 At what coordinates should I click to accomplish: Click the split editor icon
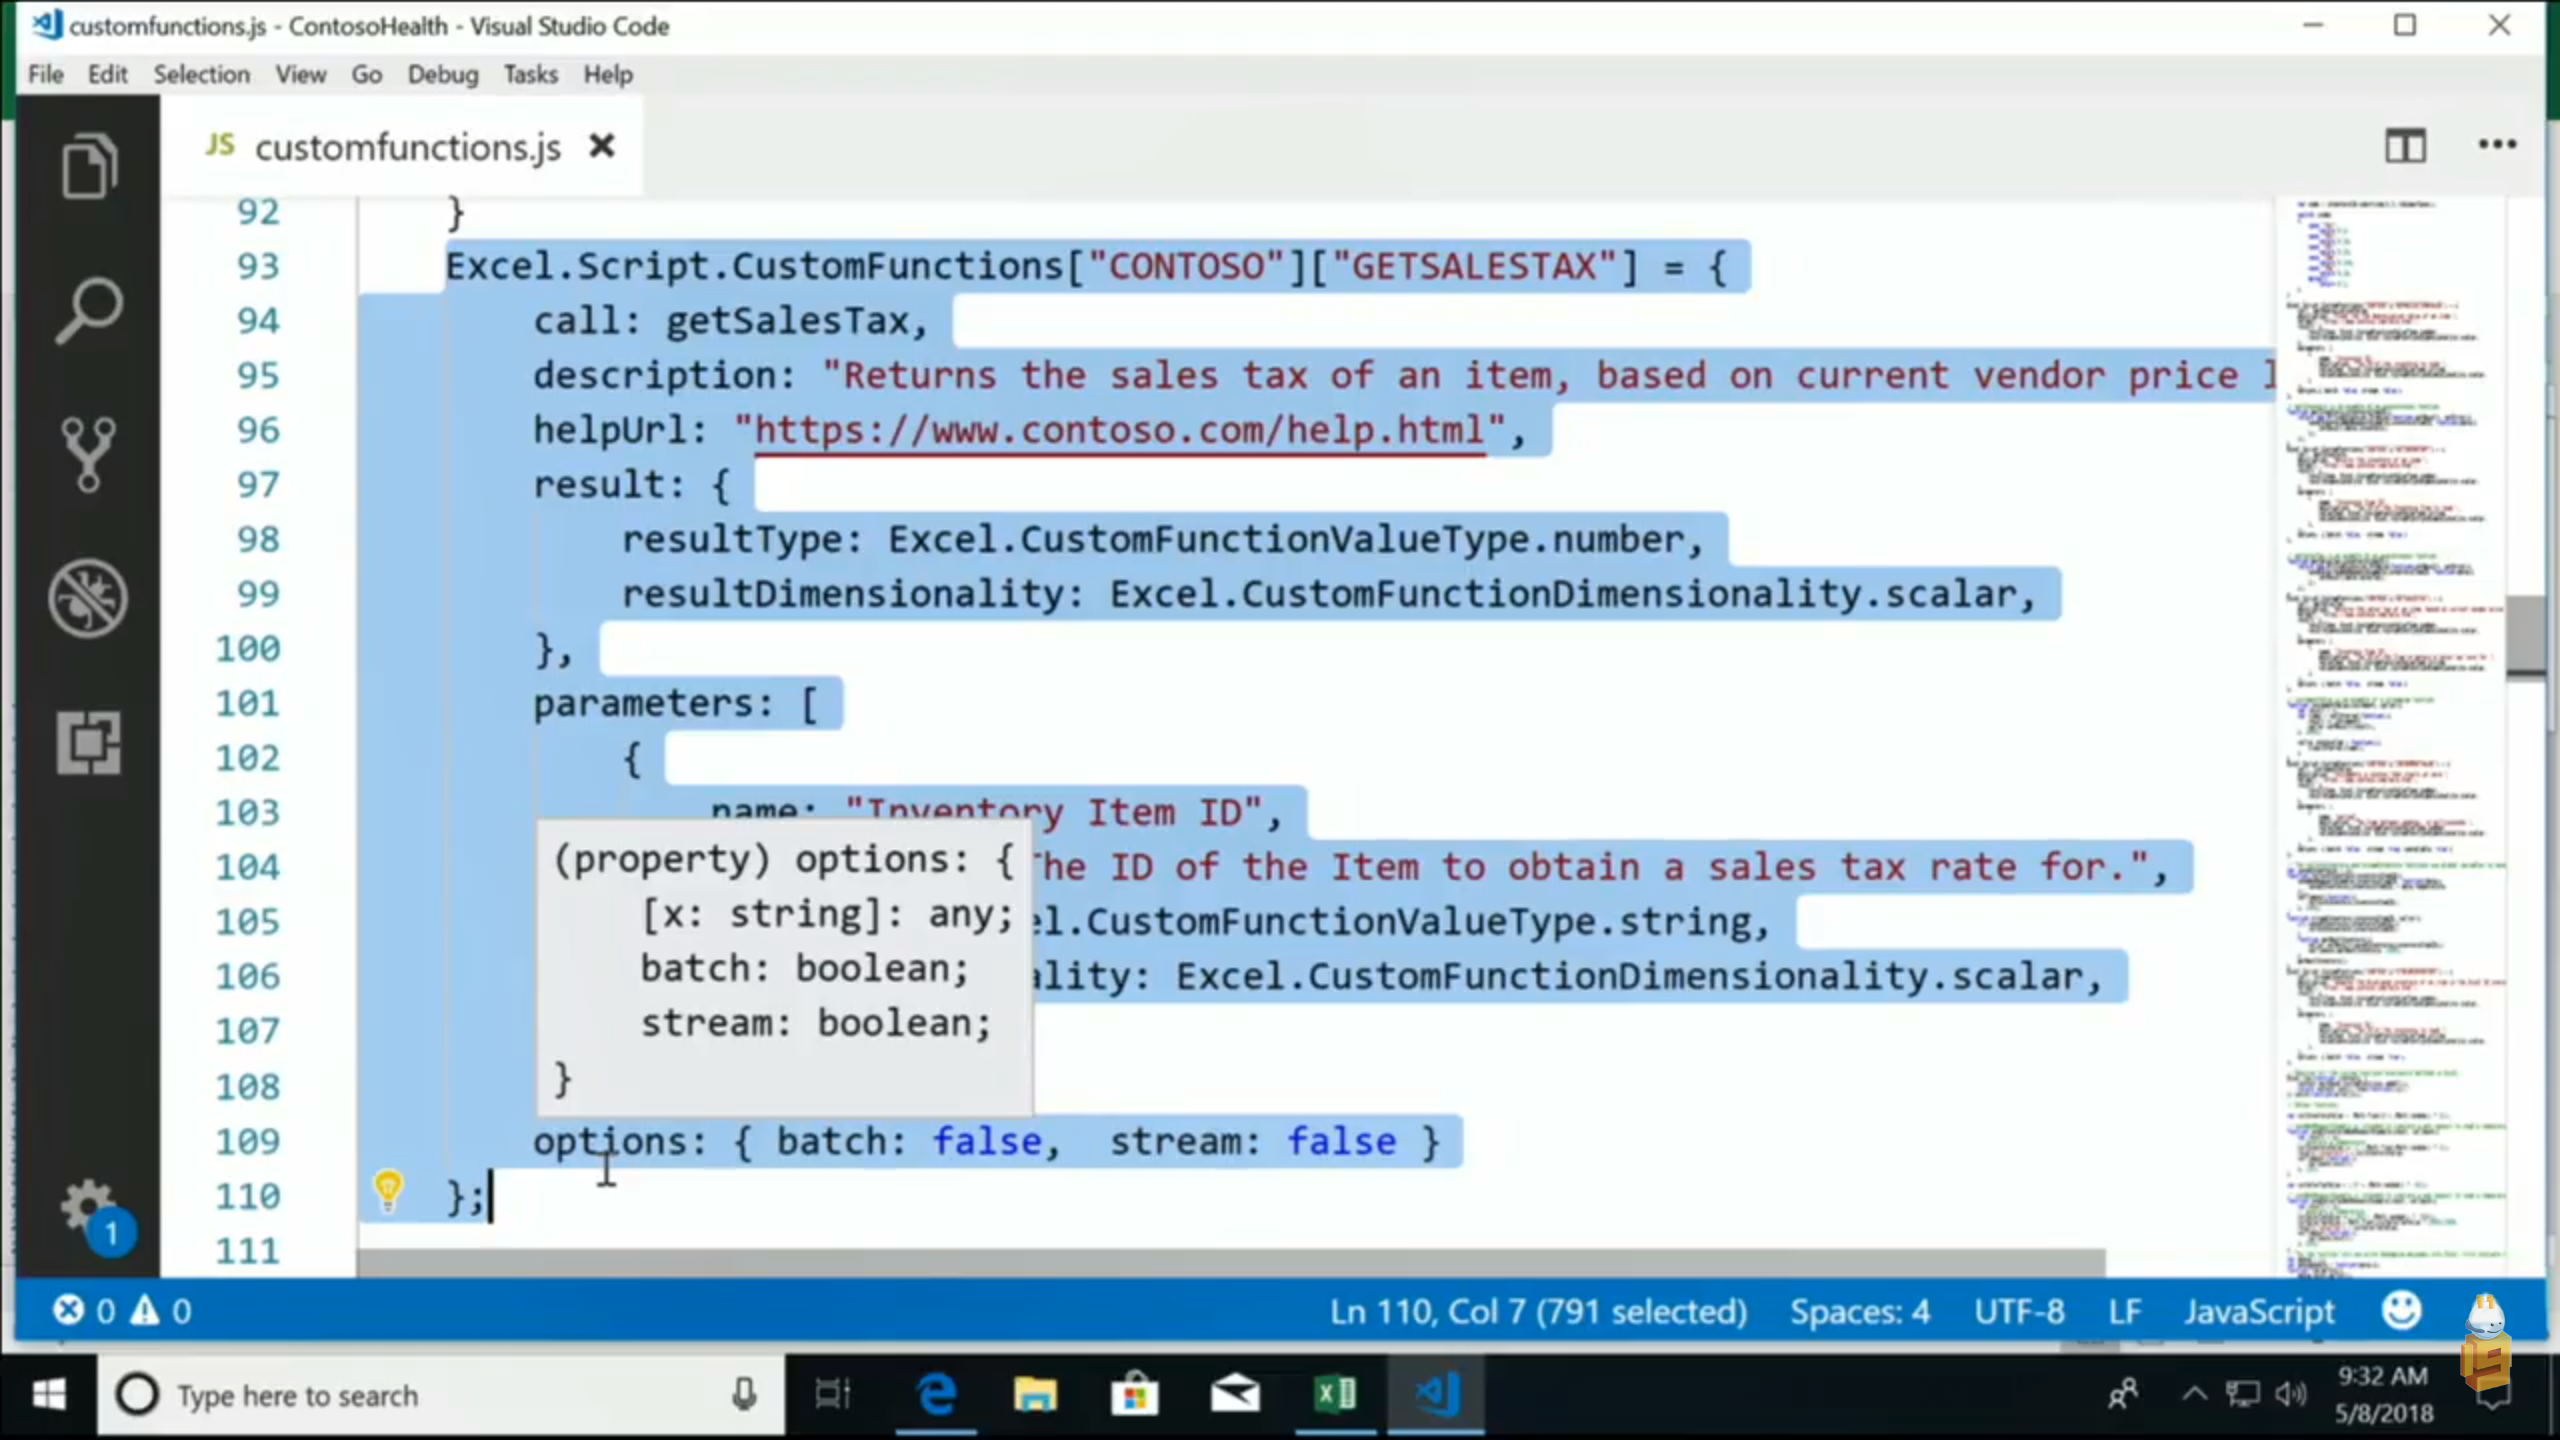(2405, 146)
